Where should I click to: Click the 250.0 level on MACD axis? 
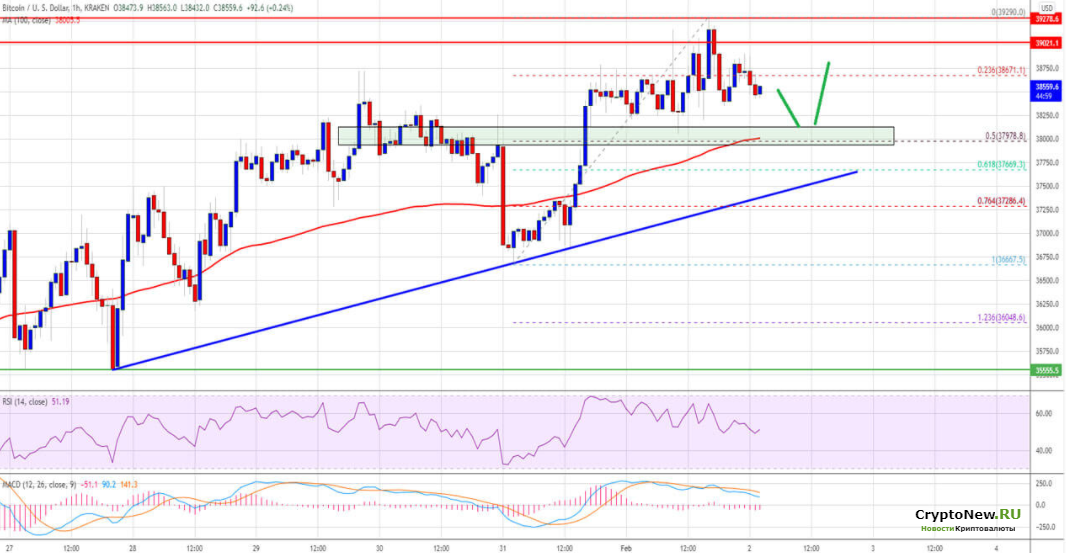pyautogui.click(x=1046, y=484)
